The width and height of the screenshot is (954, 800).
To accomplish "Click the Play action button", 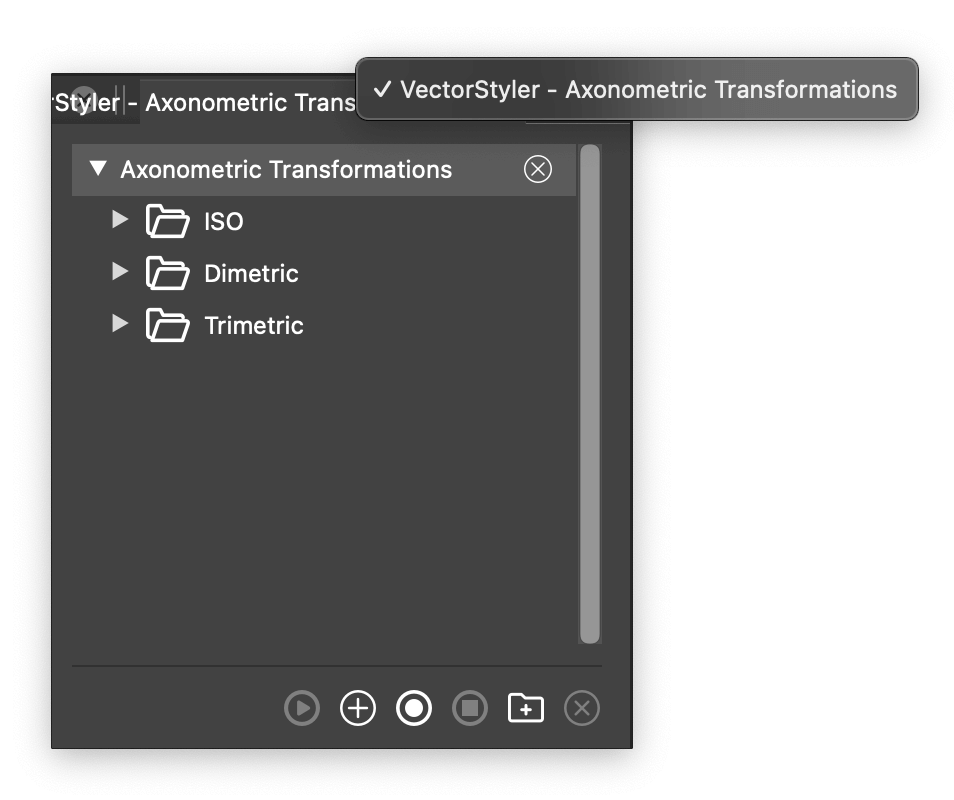I will coord(301,709).
